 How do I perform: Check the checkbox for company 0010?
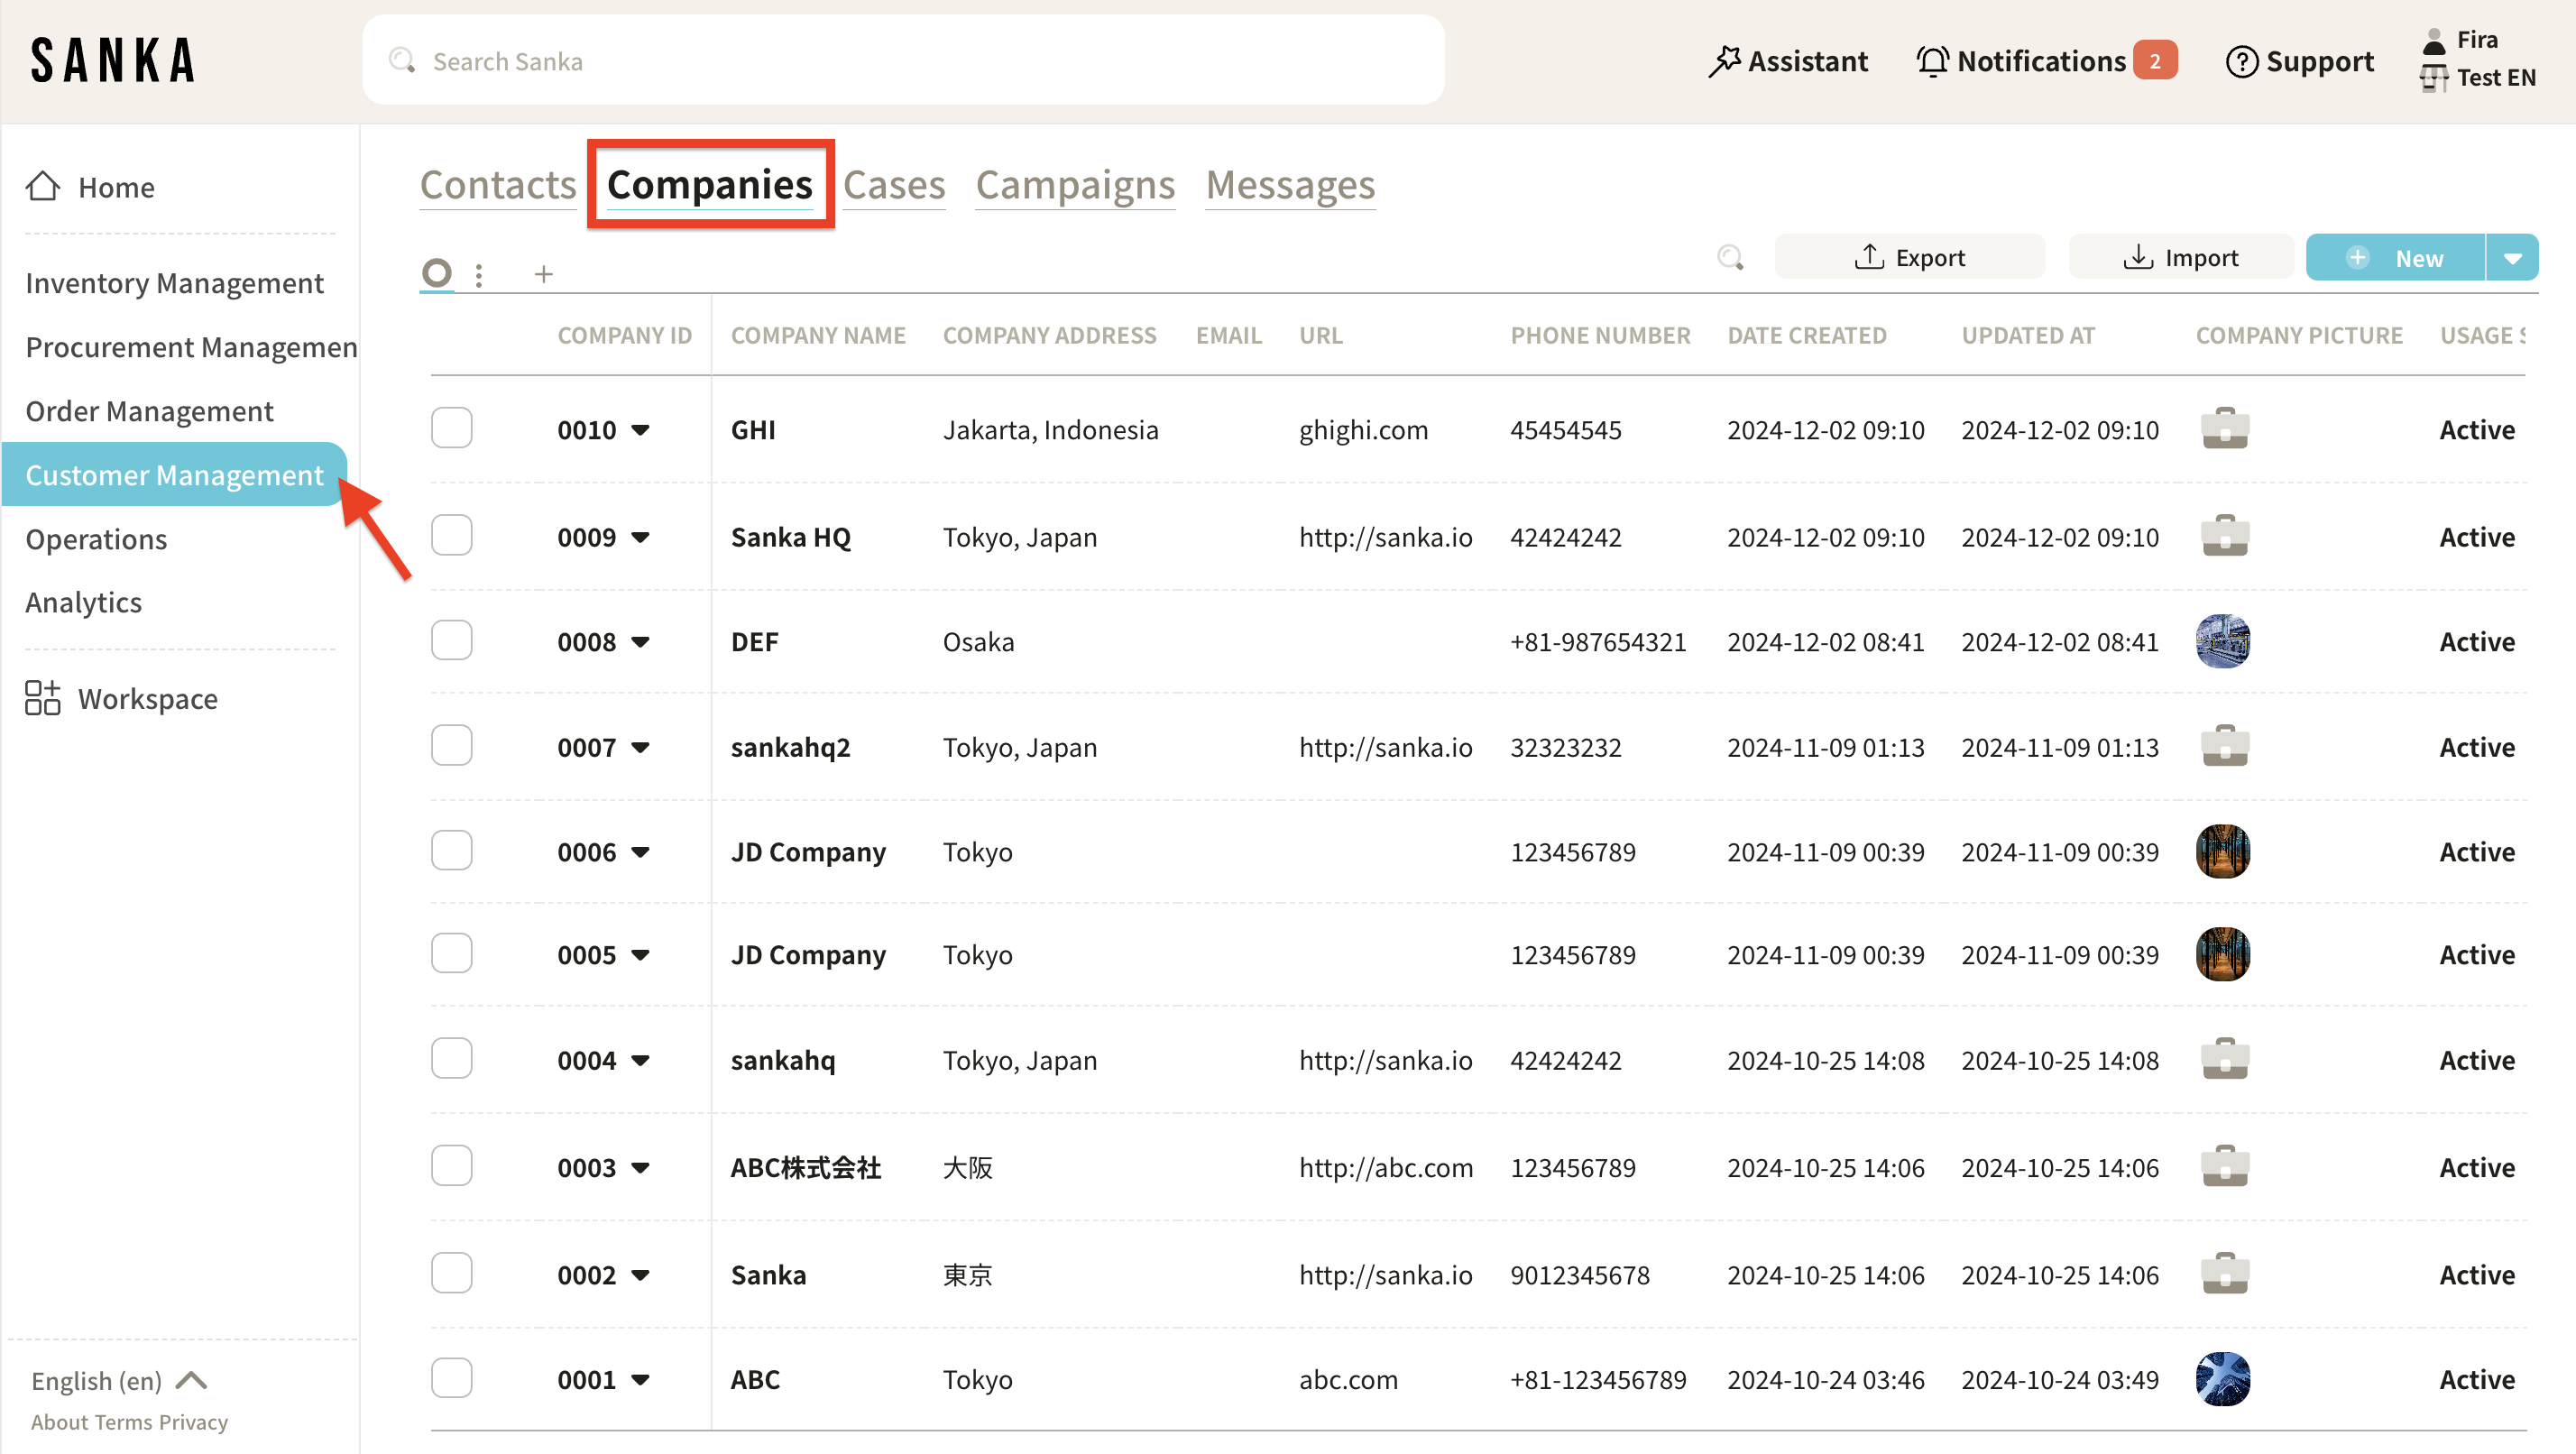[x=451, y=429]
